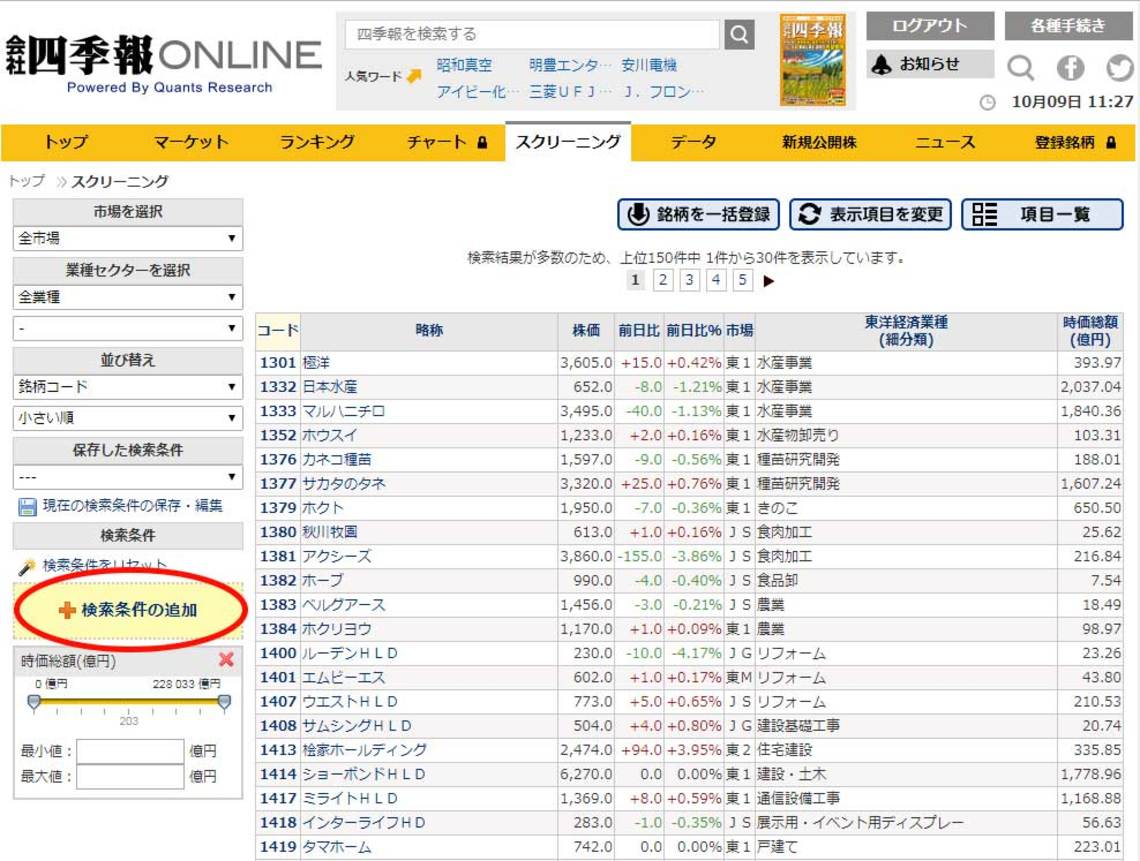
Task: Open the 各種手続き button
Action: click(x=1069, y=26)
